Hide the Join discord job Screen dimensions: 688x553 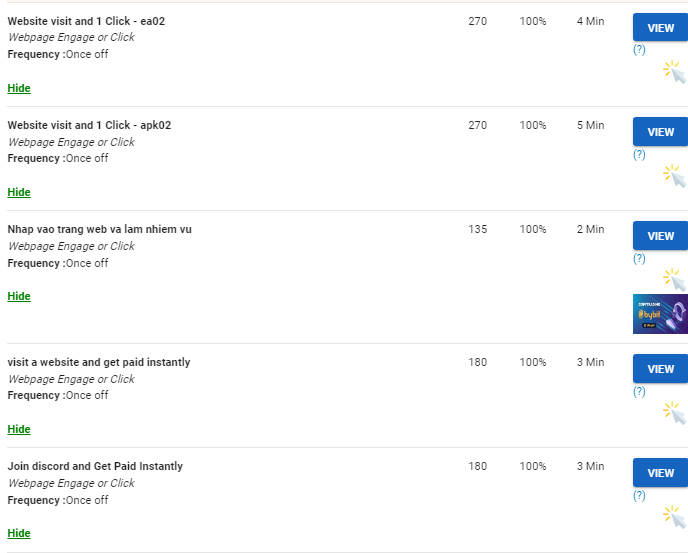click(x=19, y=533)
